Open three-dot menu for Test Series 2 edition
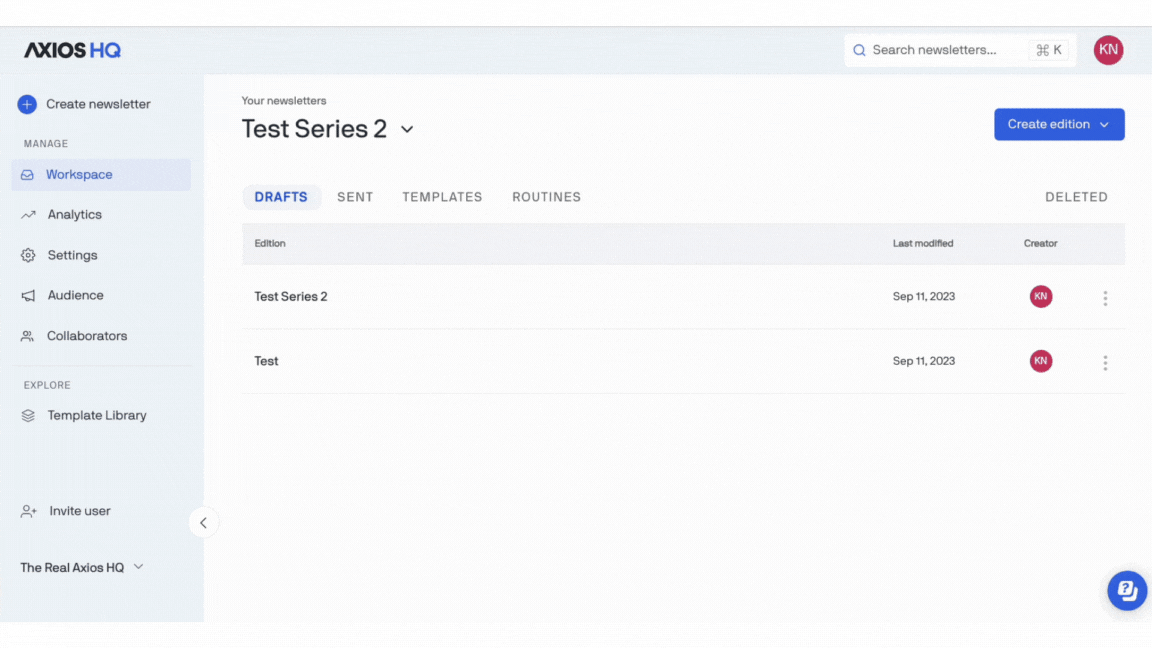Screen dimensions: 1152x648 [1105, 298]
